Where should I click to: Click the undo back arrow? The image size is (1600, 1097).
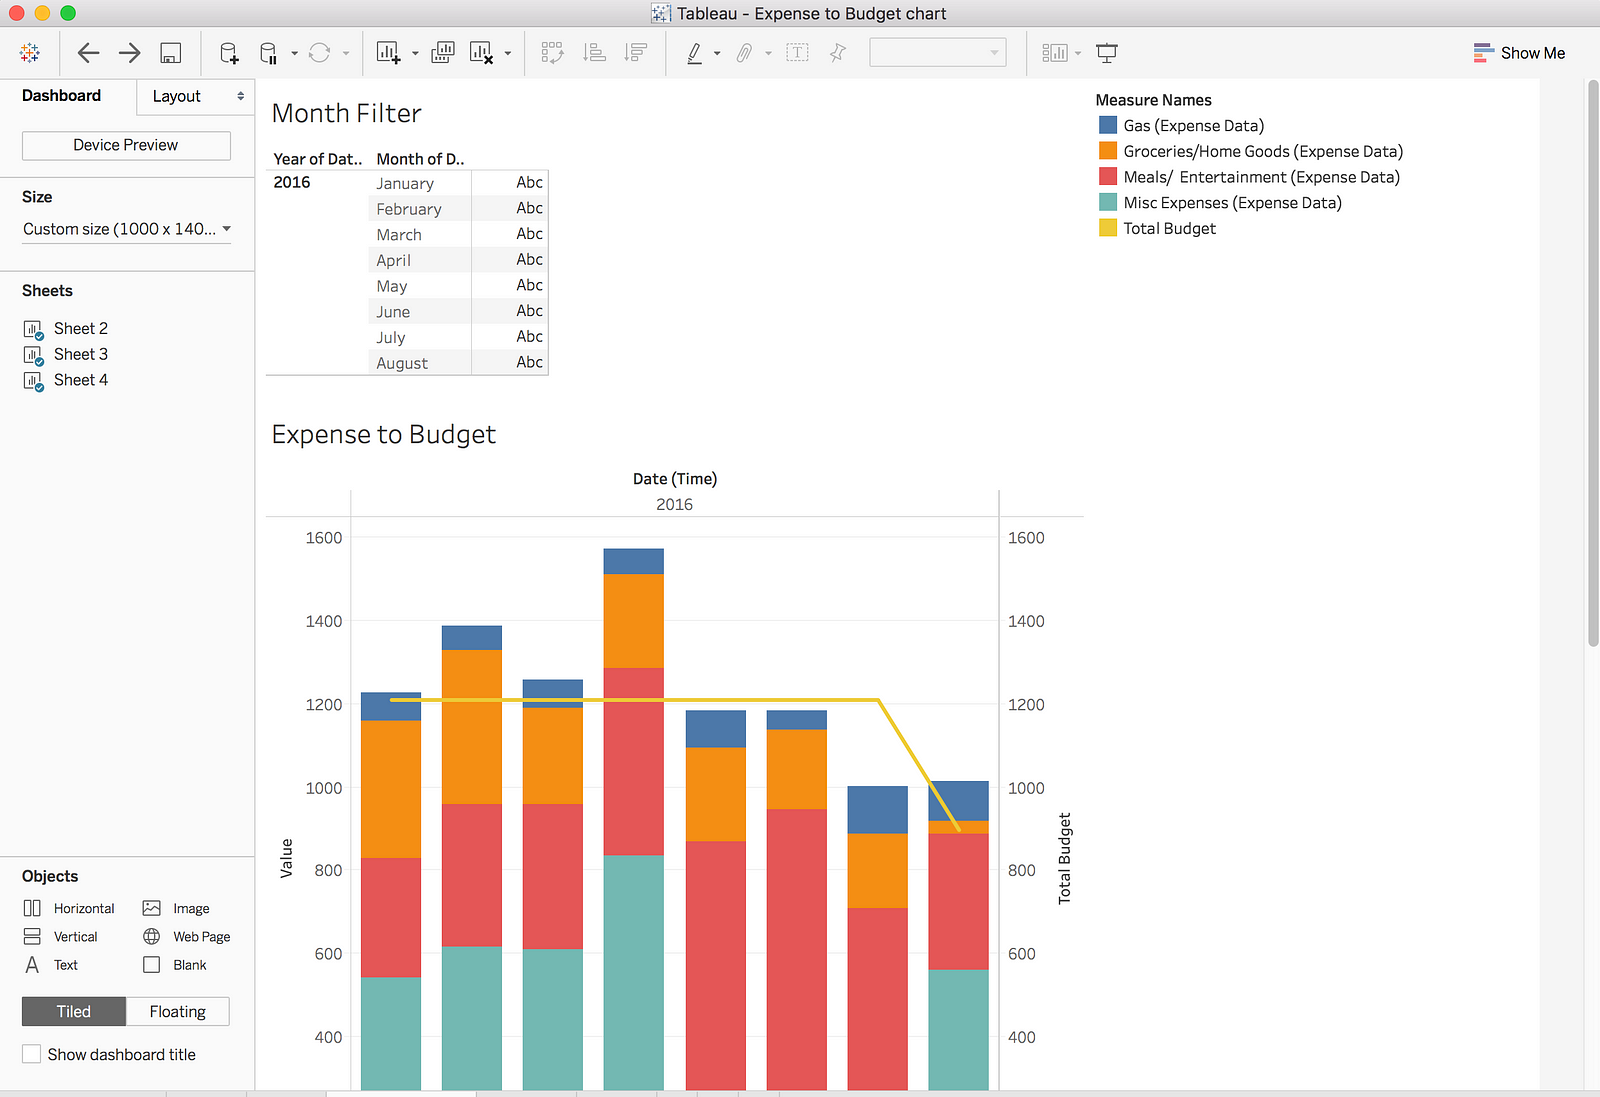(88, 53)
